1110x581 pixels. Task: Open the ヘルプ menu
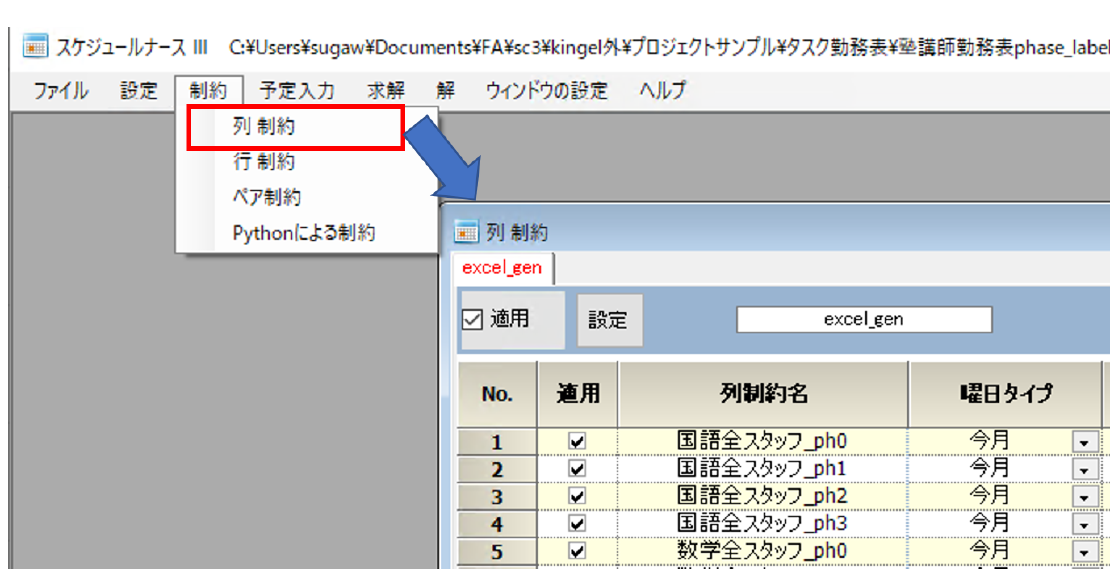pyautogui.click(x=662, y=91)
